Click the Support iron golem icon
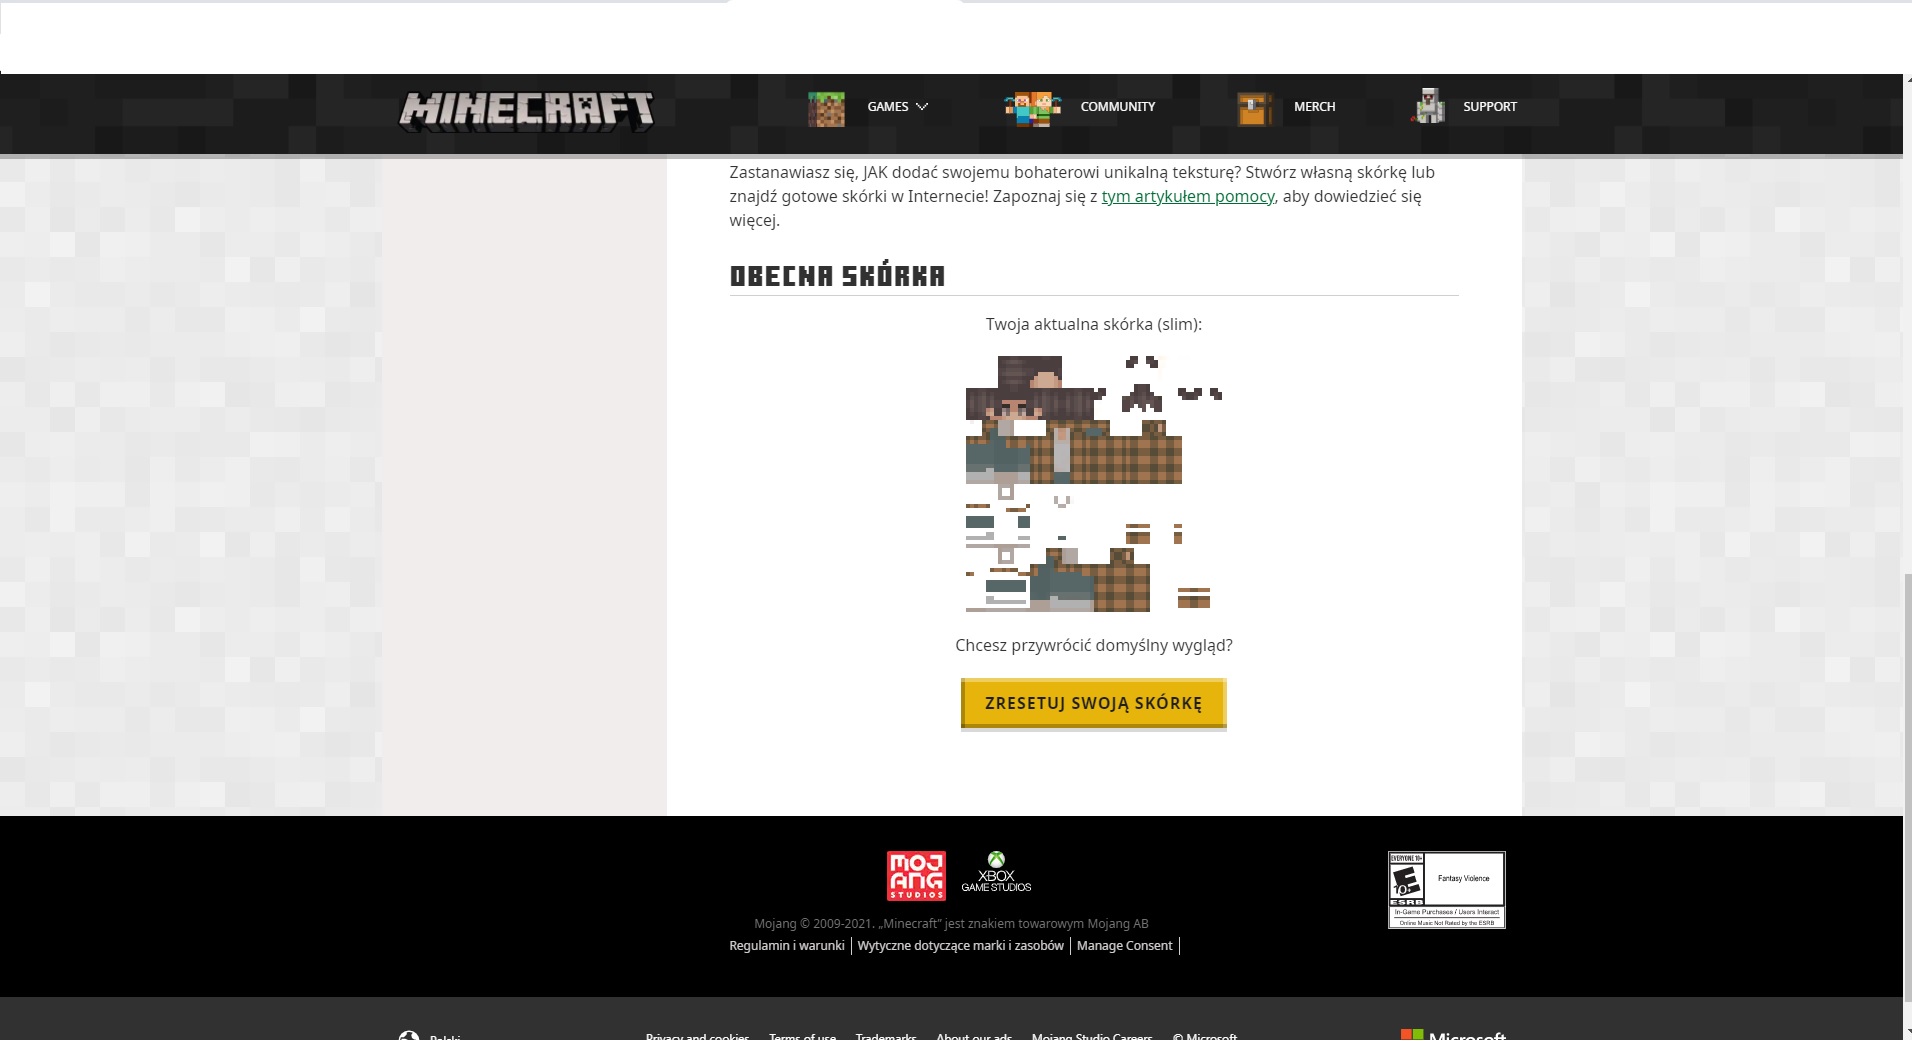 (1429, 106)
